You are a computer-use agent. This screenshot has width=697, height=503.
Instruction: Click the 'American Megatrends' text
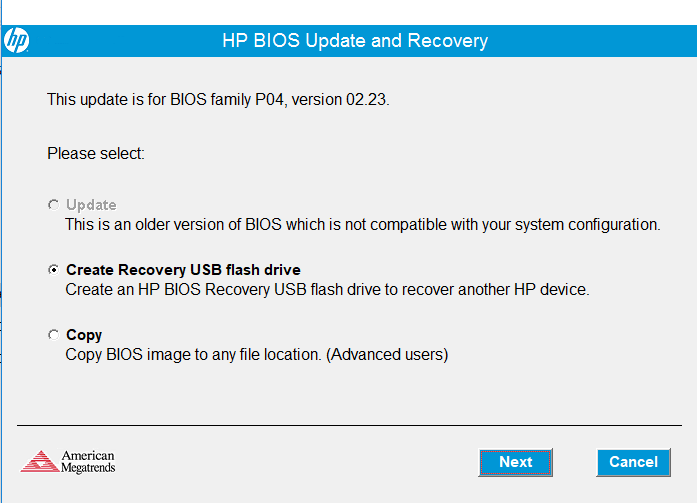click(88, 462)
